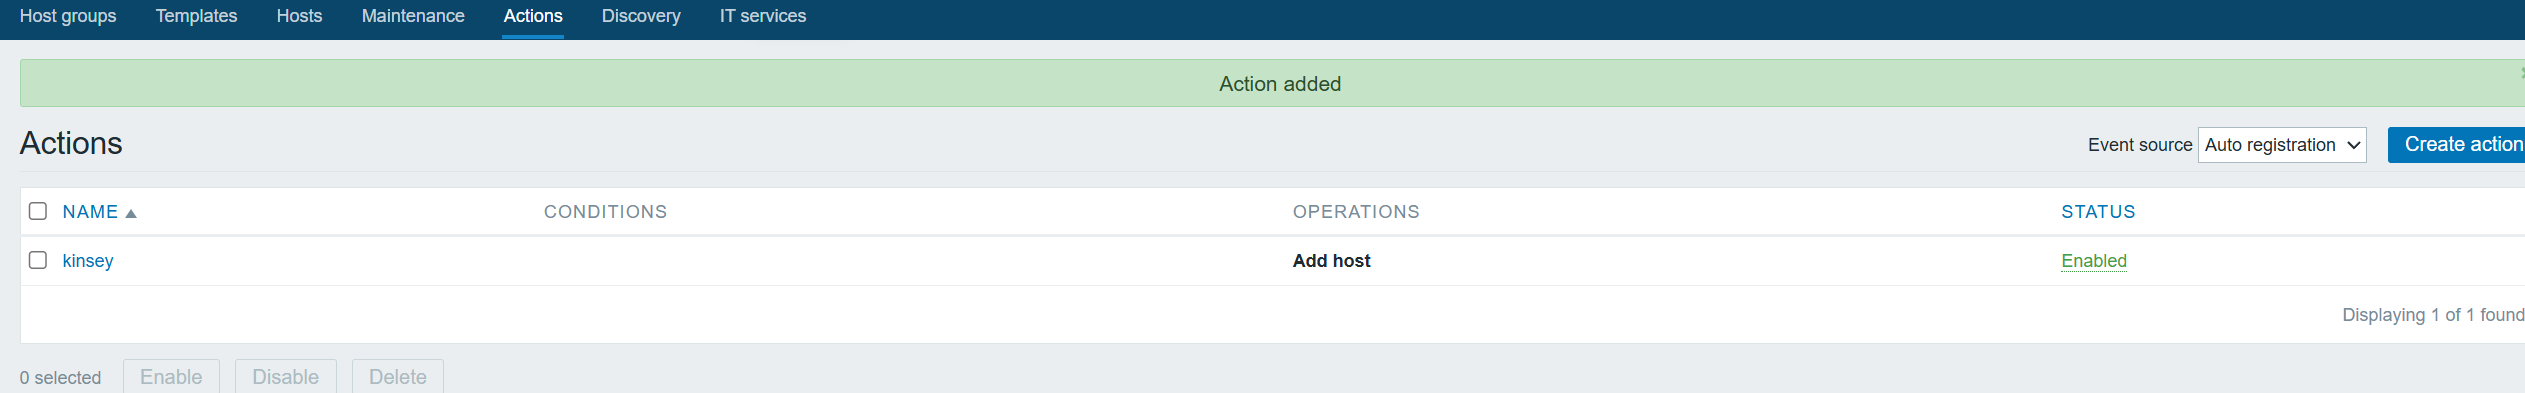Image resolution: width=2525 pixels, height=393 pixels.
Task: Tick the select-all checkbox in table header
Action: [x=38, y=211]
